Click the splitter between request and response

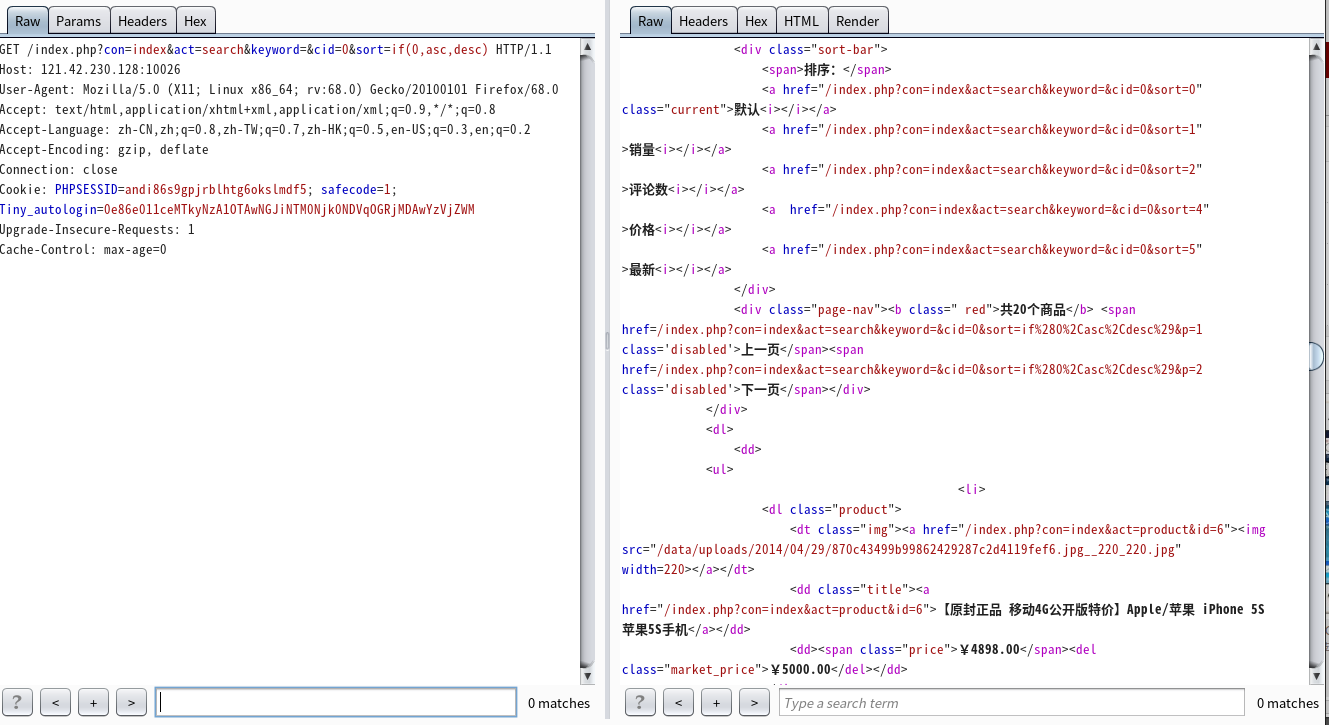click(x=607, y=342)
